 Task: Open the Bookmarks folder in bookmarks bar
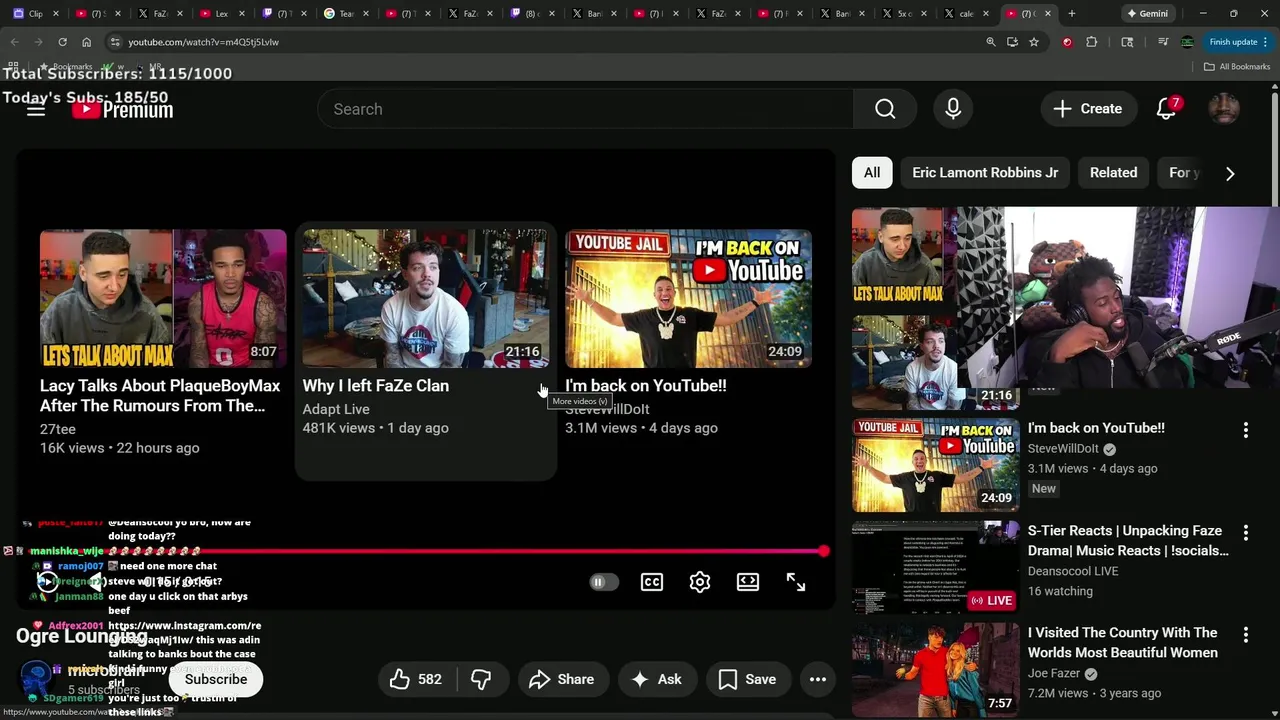[66, 66]
